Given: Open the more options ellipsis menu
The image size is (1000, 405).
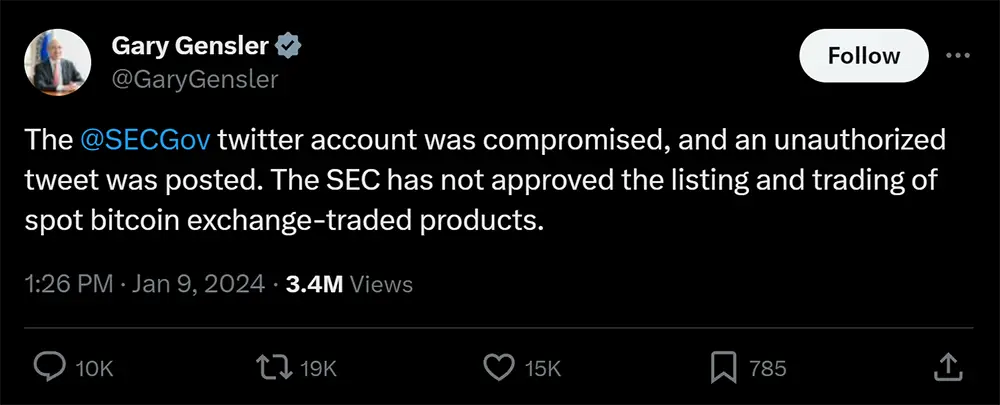Looking at the screenshot, I should coord(958,56).
